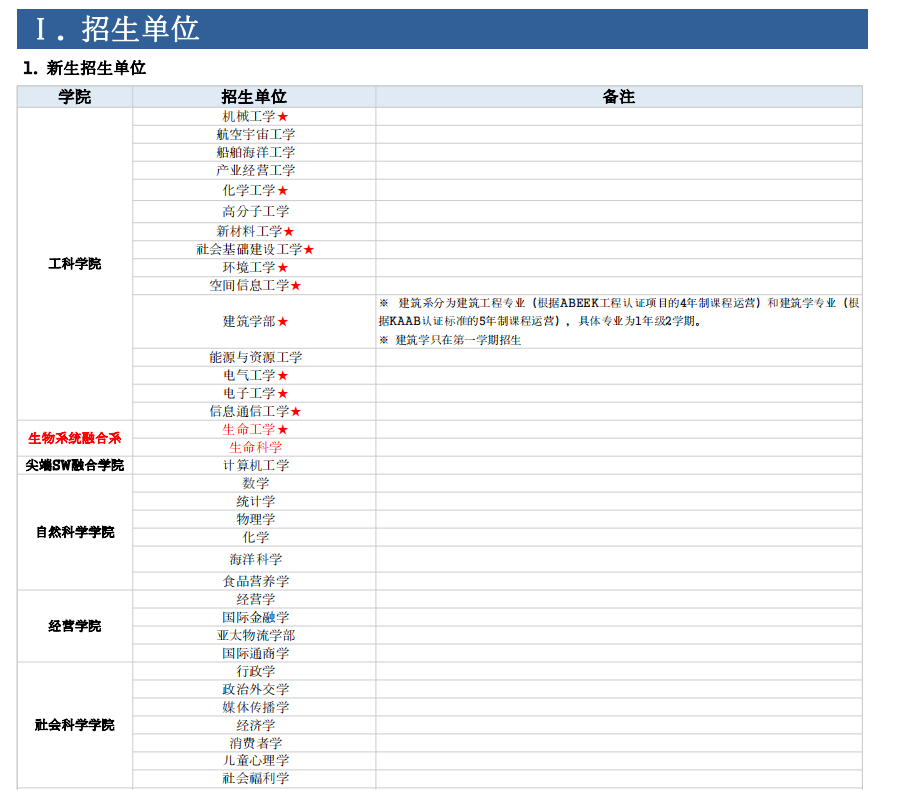
Task: Click the '招生单位' column header
Action: coord(254,97)
